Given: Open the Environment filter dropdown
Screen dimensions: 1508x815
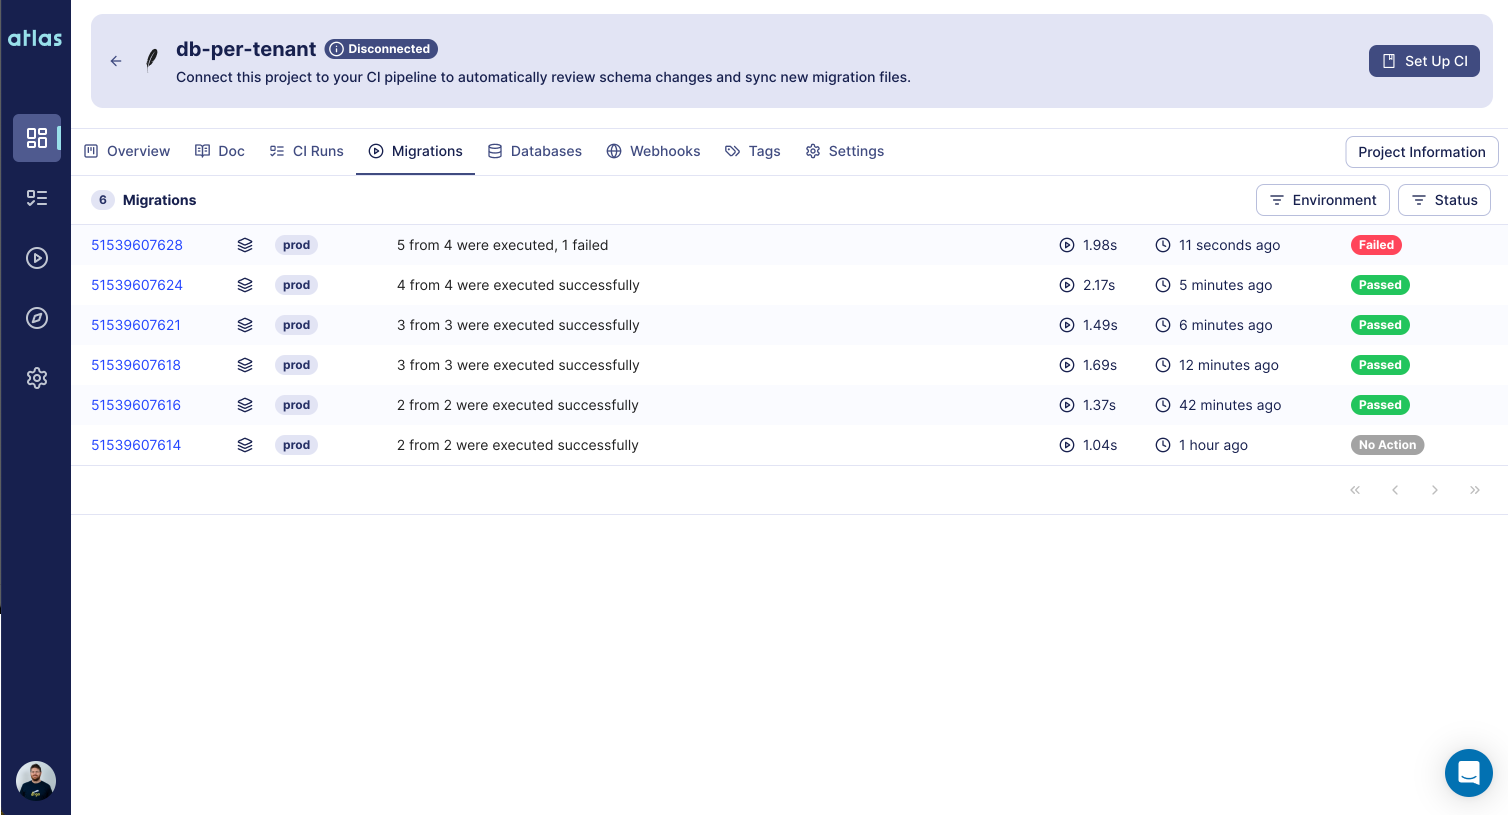Looking at the screenshot, I should [x=1322, y=200].
